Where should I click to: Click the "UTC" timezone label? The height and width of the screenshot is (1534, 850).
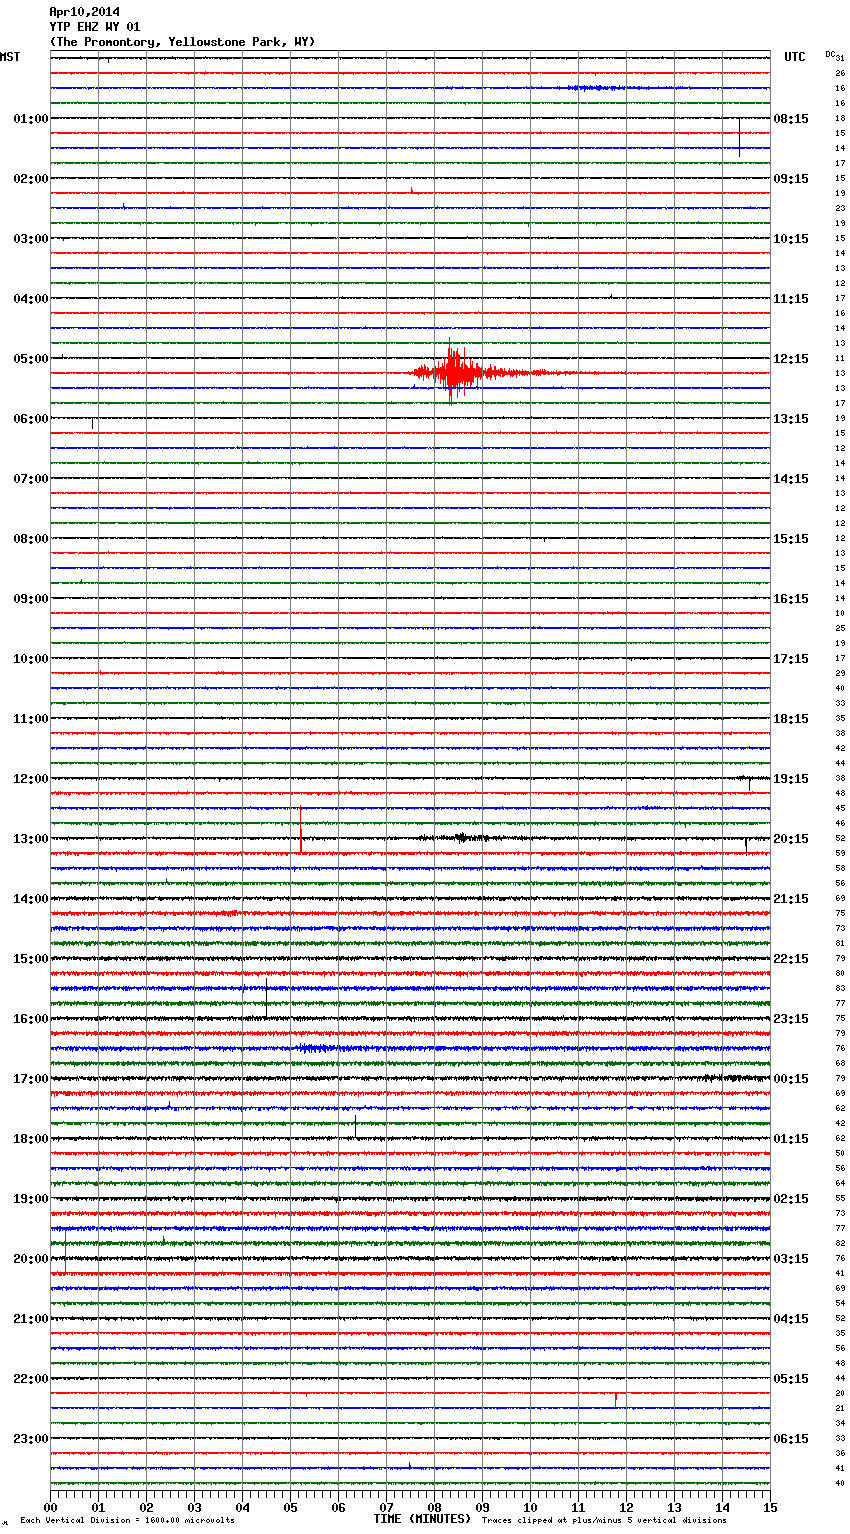(795, 57)
